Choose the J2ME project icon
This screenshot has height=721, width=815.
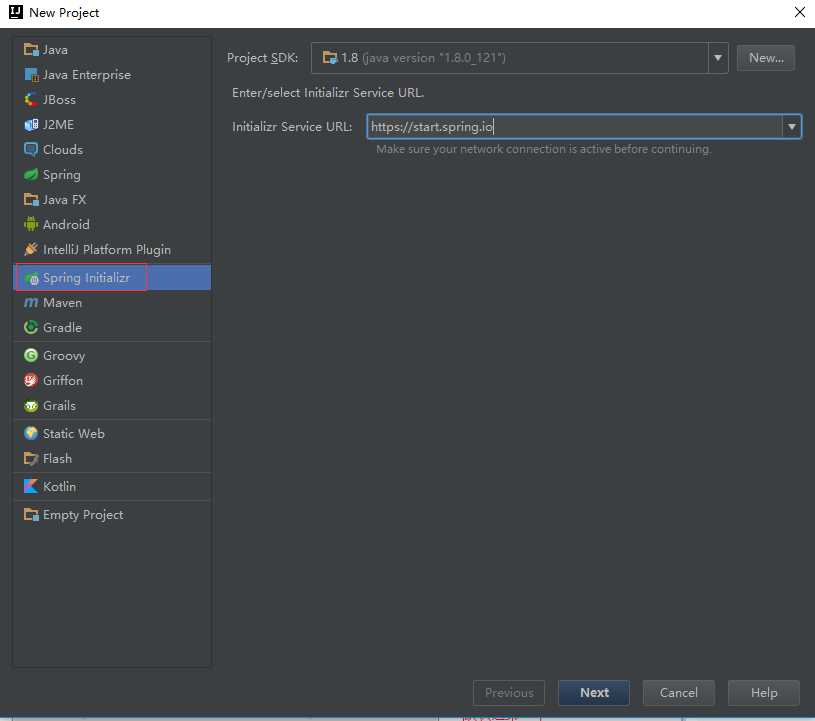[31, 125]
